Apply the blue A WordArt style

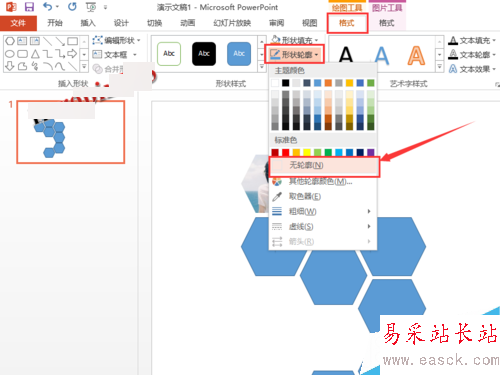(381, 55)
